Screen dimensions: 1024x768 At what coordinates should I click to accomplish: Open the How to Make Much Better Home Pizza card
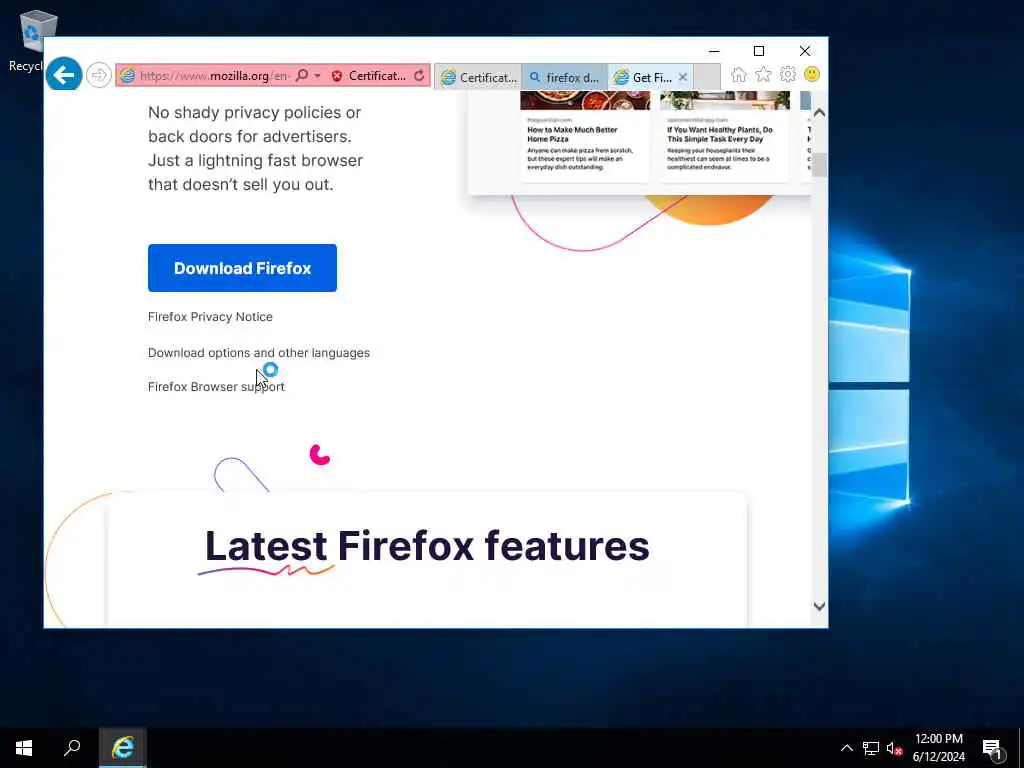[x=584, y=136]
